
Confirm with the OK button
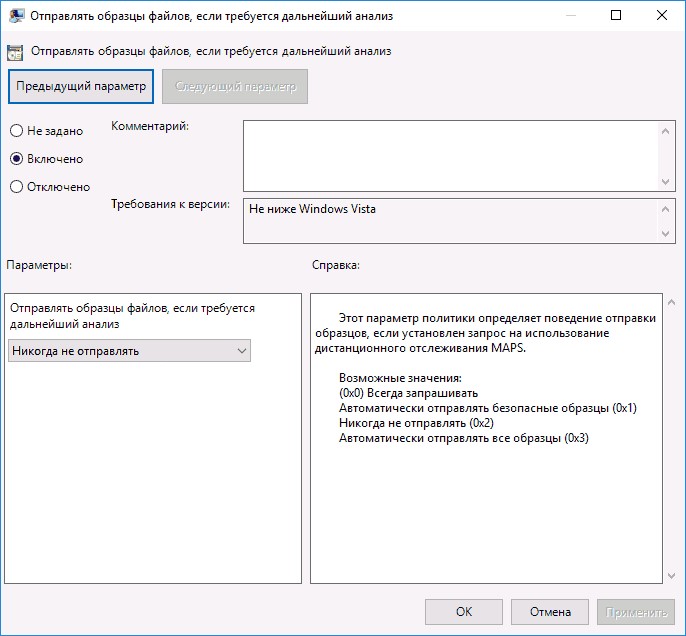tap(464, 612)
